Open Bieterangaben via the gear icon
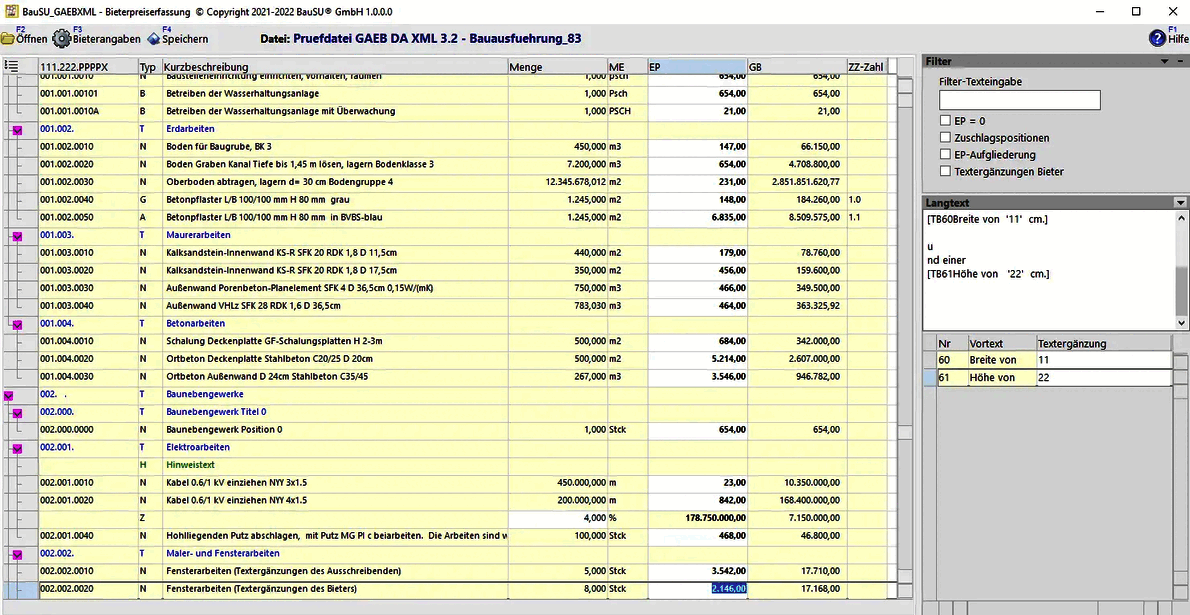The height and width of the screenshot is (615, 1190). point(63,38)
